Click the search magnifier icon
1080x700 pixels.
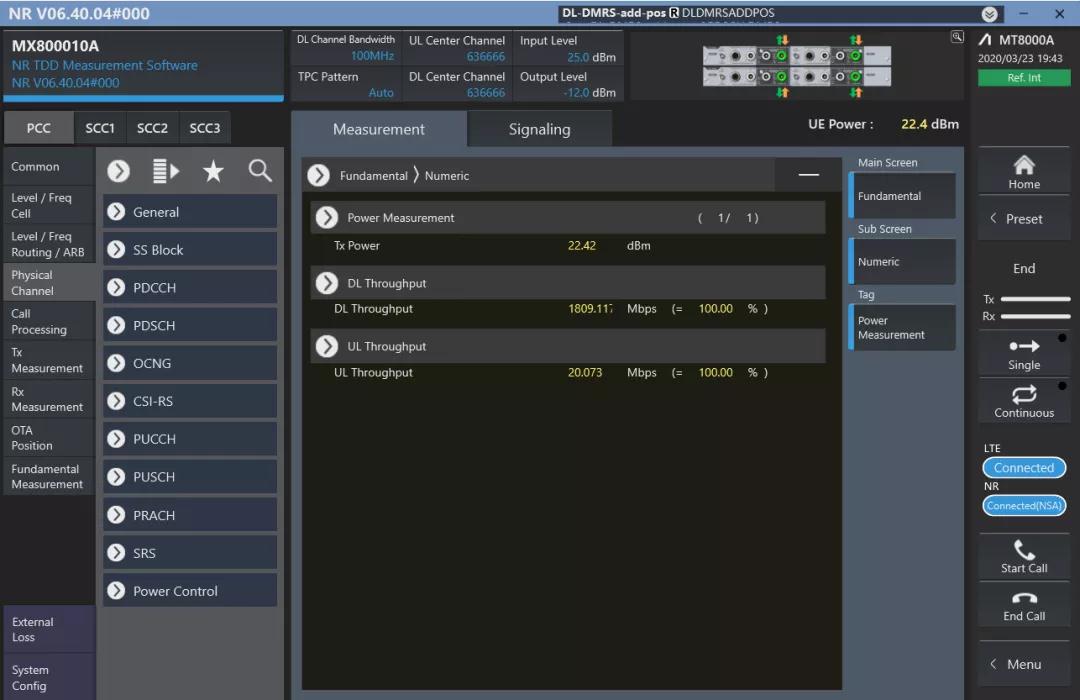point(260,171)
